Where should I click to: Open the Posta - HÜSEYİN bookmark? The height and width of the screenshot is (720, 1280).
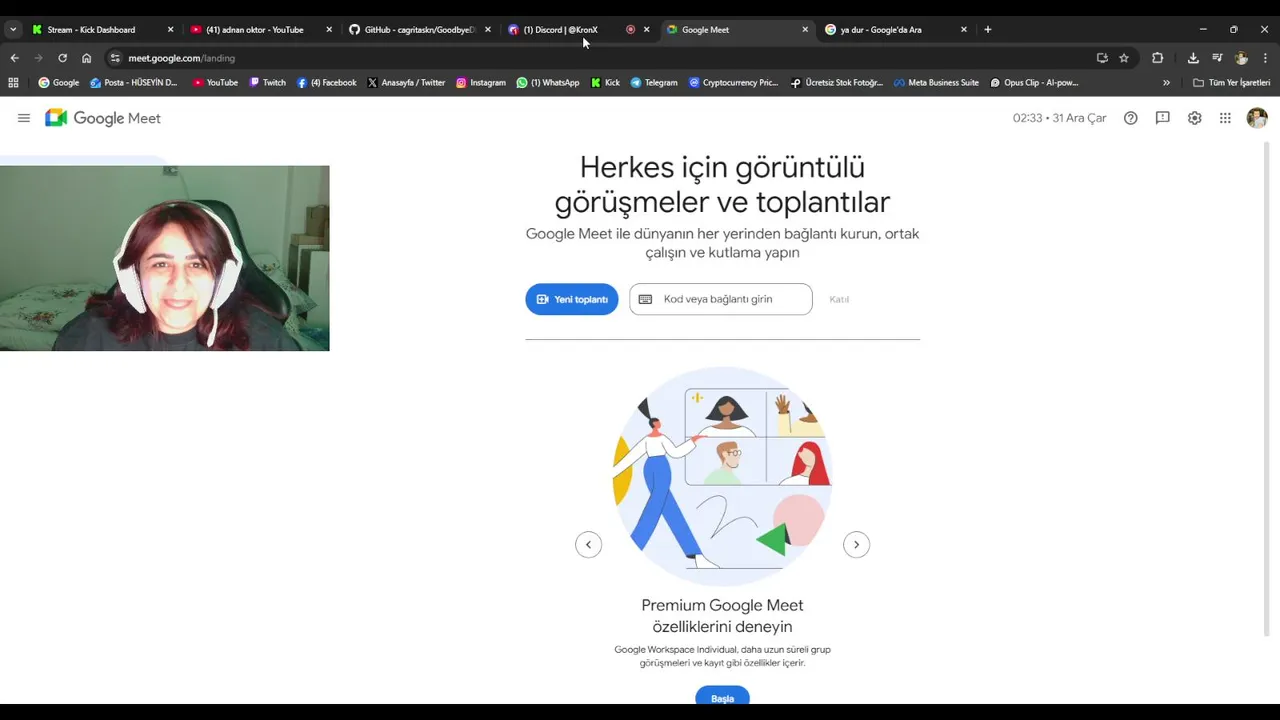(134, 83)
